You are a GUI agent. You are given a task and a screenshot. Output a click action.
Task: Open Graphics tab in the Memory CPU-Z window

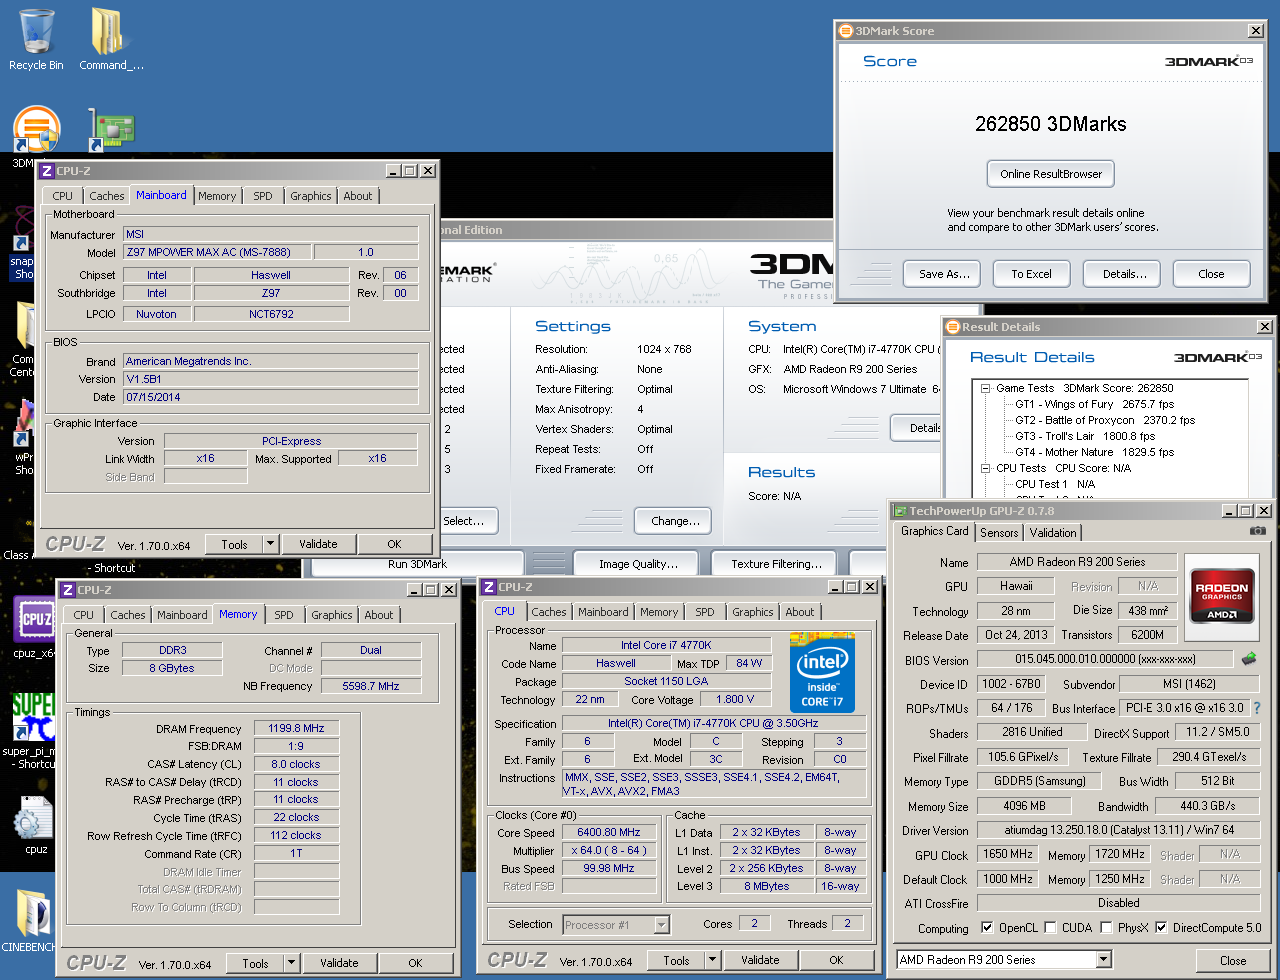[x=332, y=615]
